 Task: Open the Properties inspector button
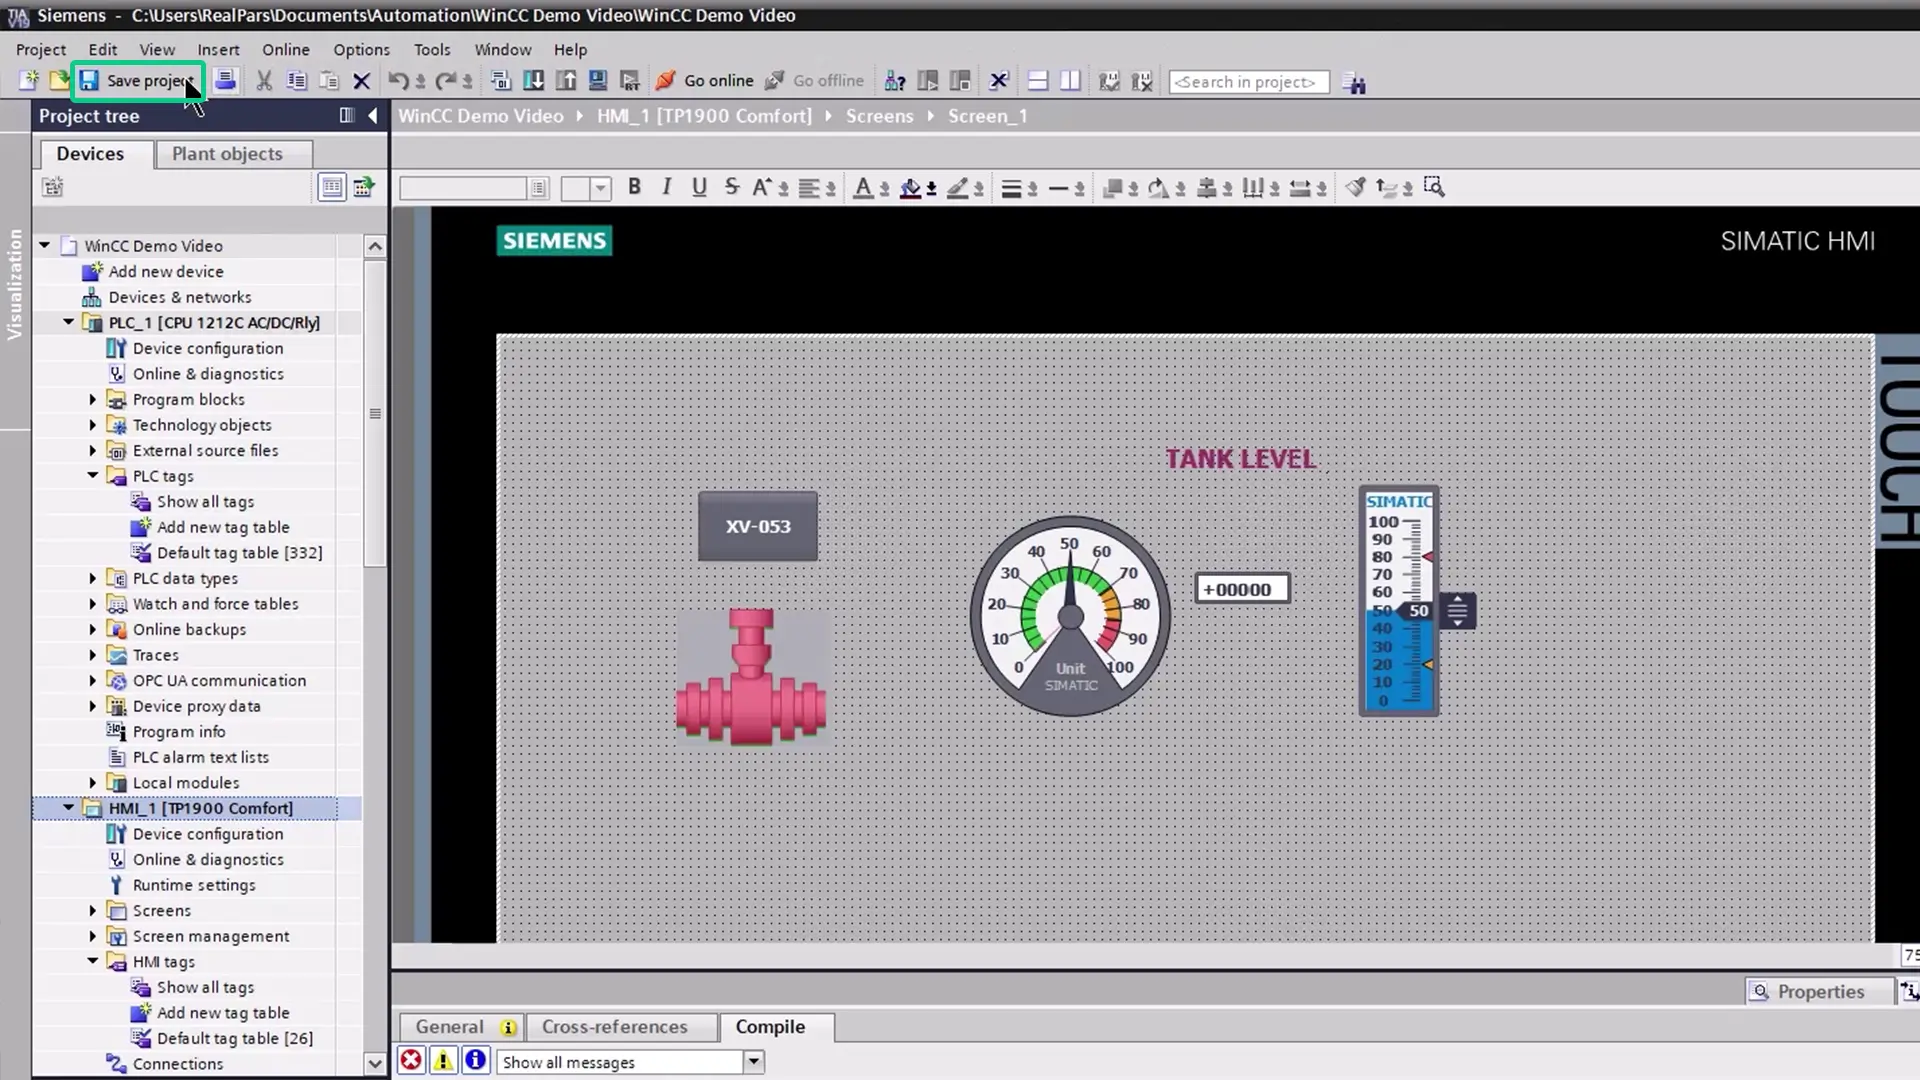[1819, 992]
